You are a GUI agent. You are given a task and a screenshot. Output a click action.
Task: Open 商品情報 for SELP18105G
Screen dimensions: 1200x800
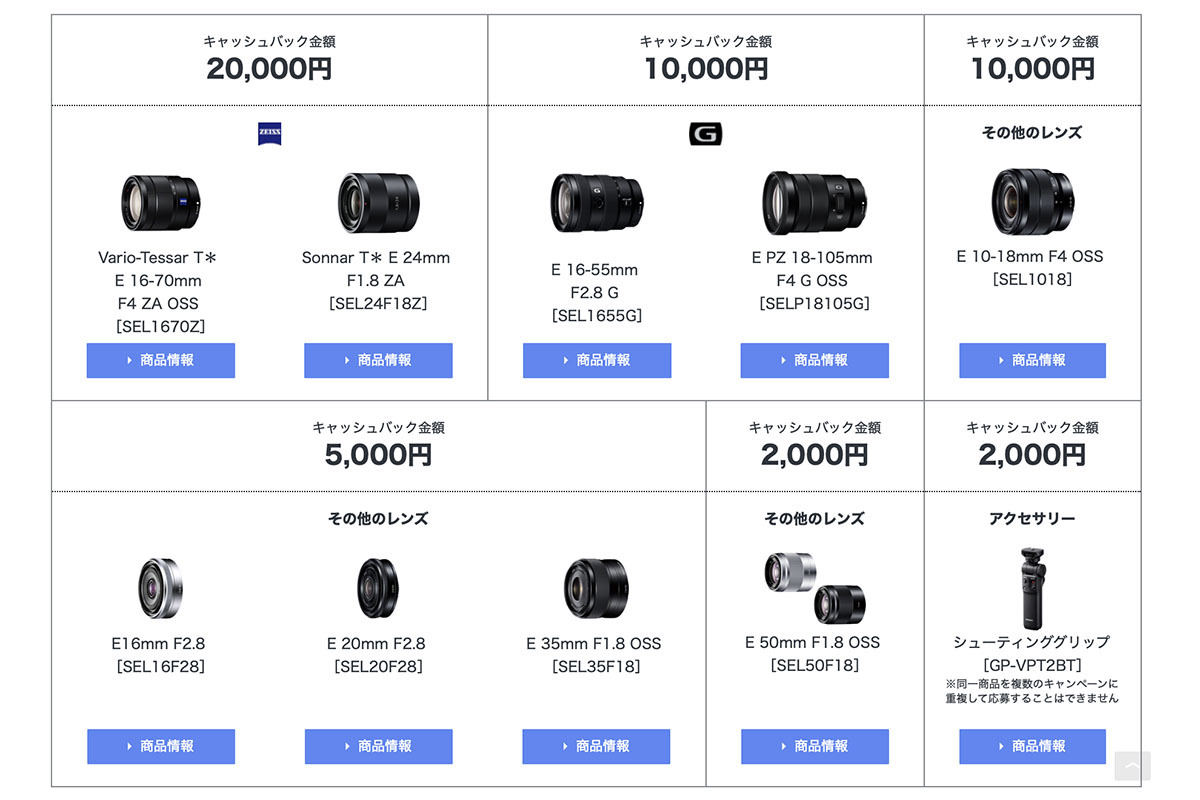click(x=814, y=360)
